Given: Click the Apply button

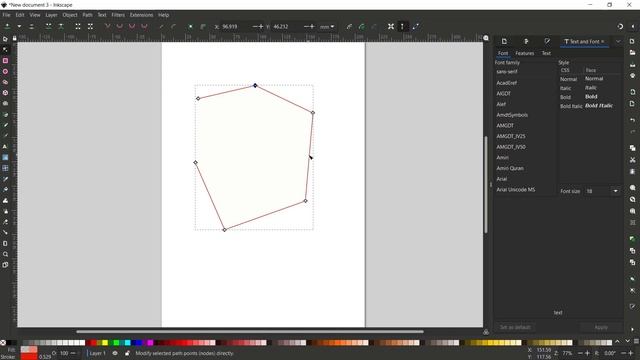Looking at the screenshot, I should tap(601, 327).
